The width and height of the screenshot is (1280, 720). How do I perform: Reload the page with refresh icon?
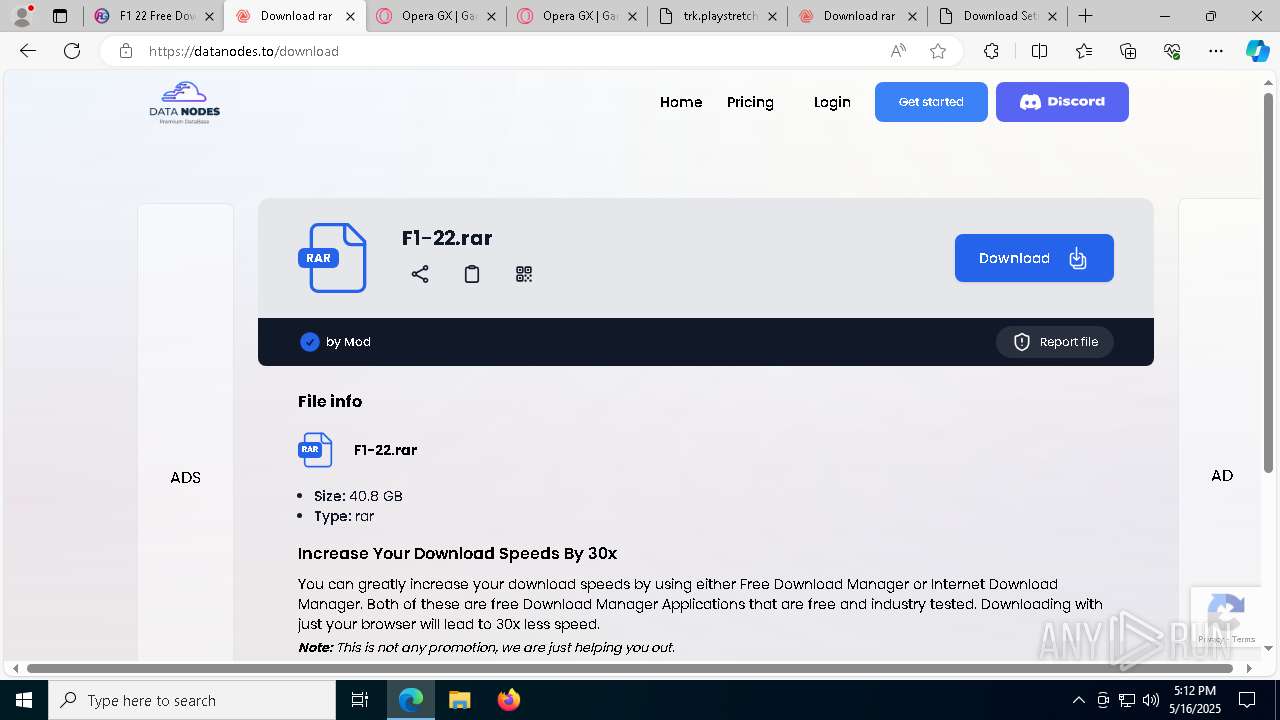72,51
